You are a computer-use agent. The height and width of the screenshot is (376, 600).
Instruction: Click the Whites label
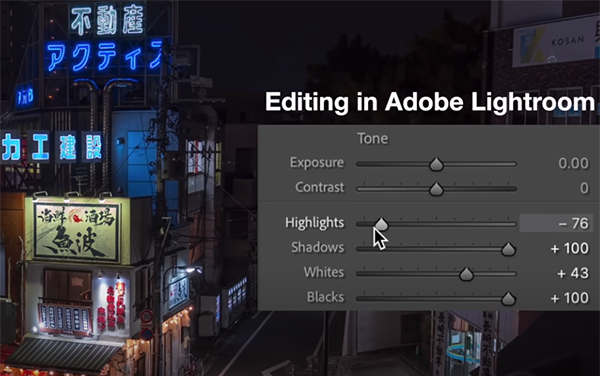pyautogui.click(x=324, y=272)
